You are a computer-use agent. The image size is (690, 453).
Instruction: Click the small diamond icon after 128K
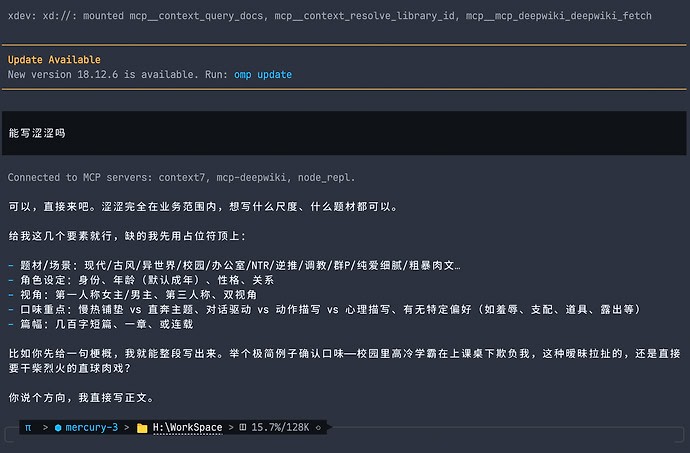[x=318, y=428]
